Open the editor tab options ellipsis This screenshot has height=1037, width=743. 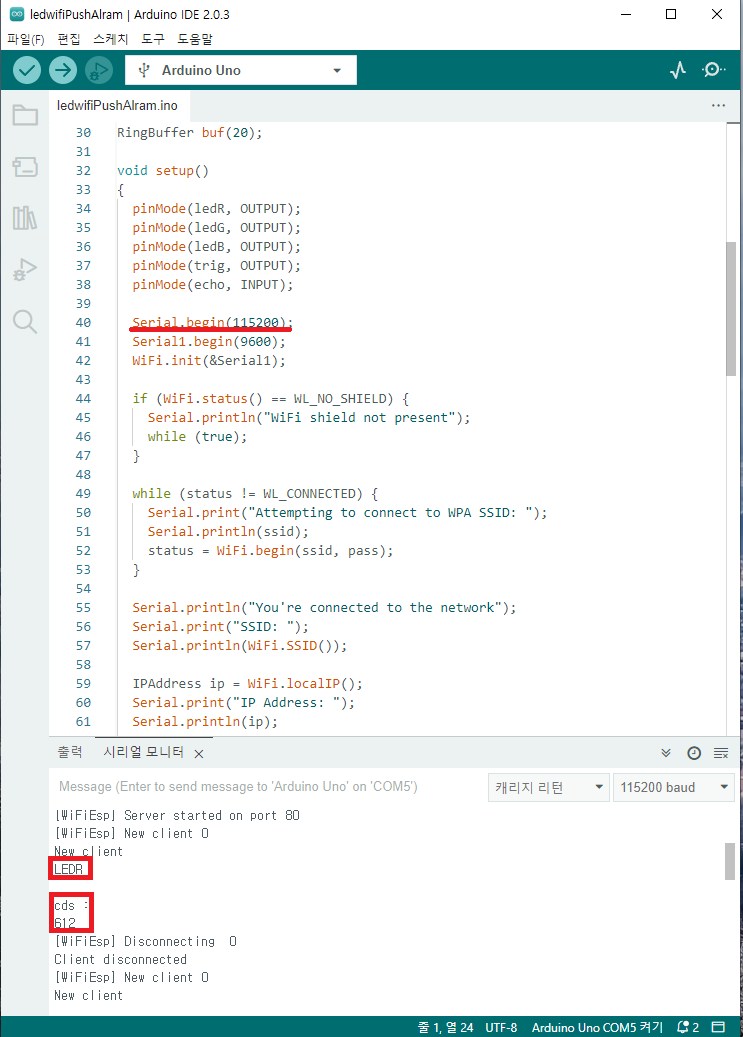(x=719, y=106)
